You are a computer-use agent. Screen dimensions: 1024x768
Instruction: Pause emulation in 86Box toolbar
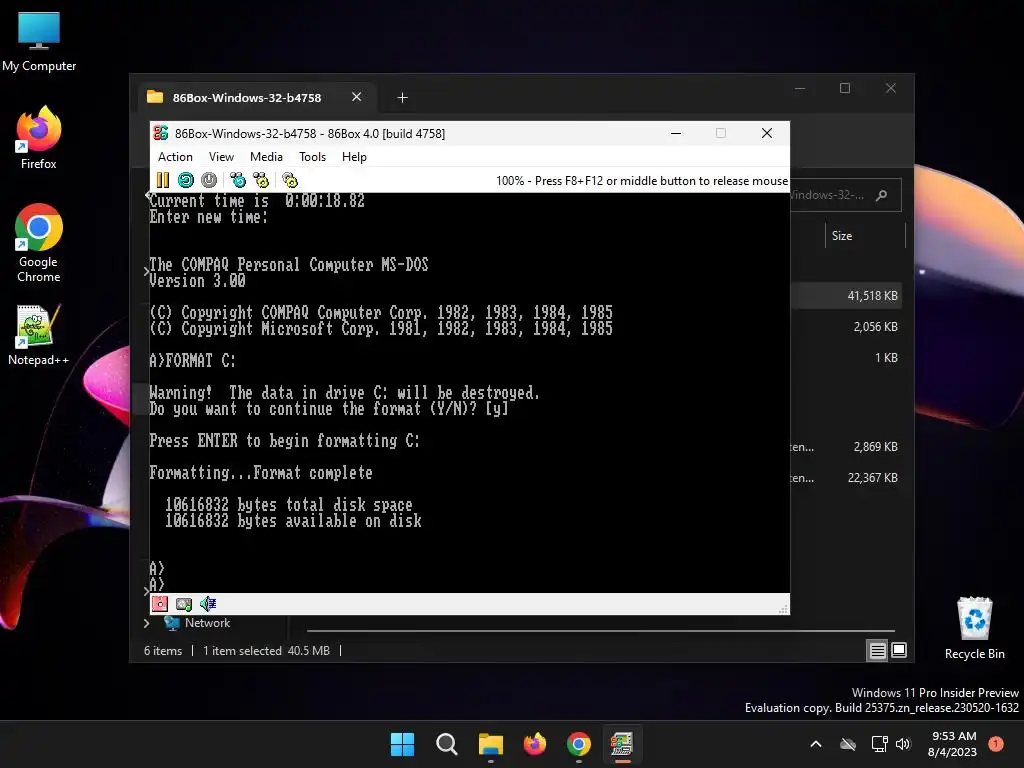click(x=163, y=180)
